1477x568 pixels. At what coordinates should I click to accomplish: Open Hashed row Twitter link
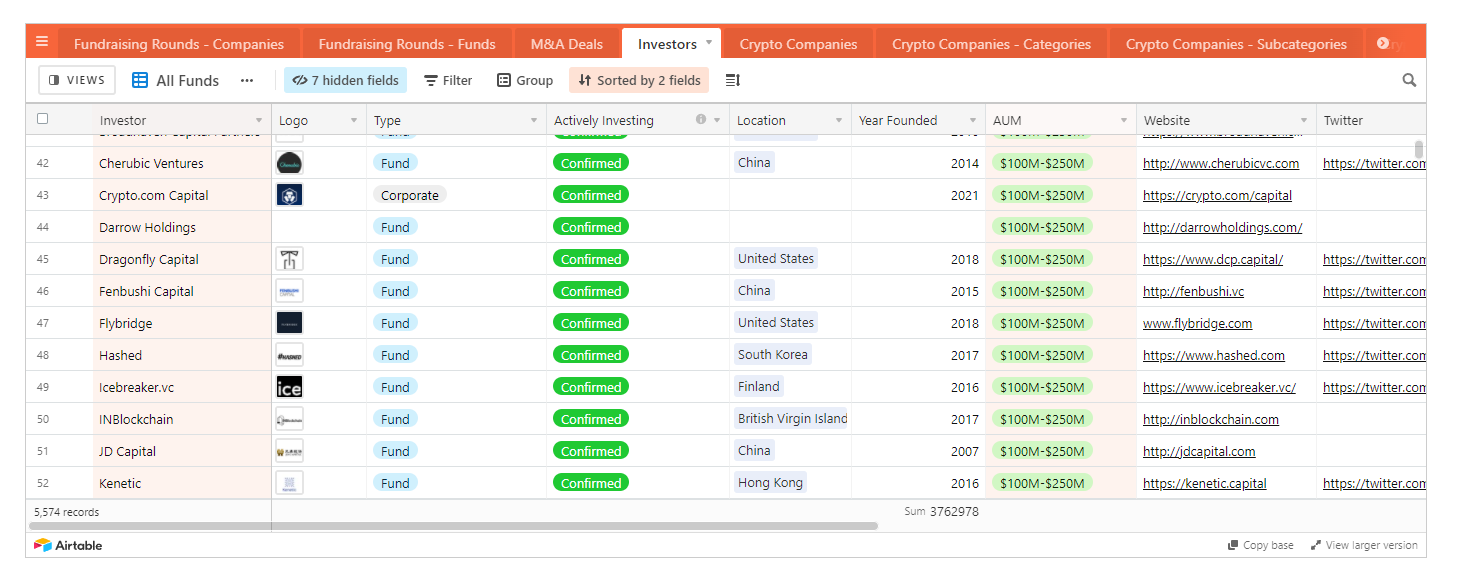(1374, 355)
